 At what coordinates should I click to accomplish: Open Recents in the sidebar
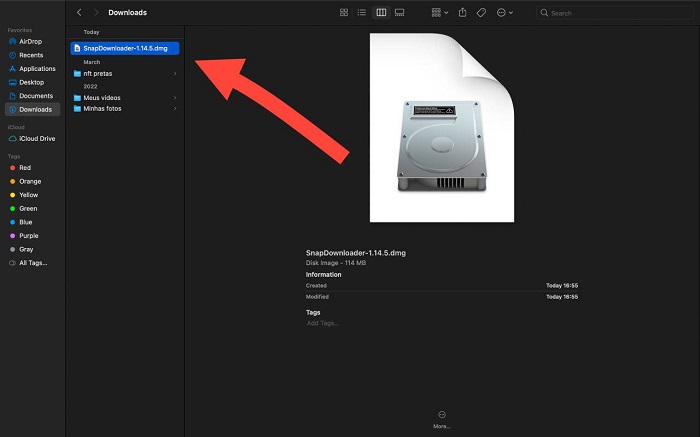click(x=31, y=55)
